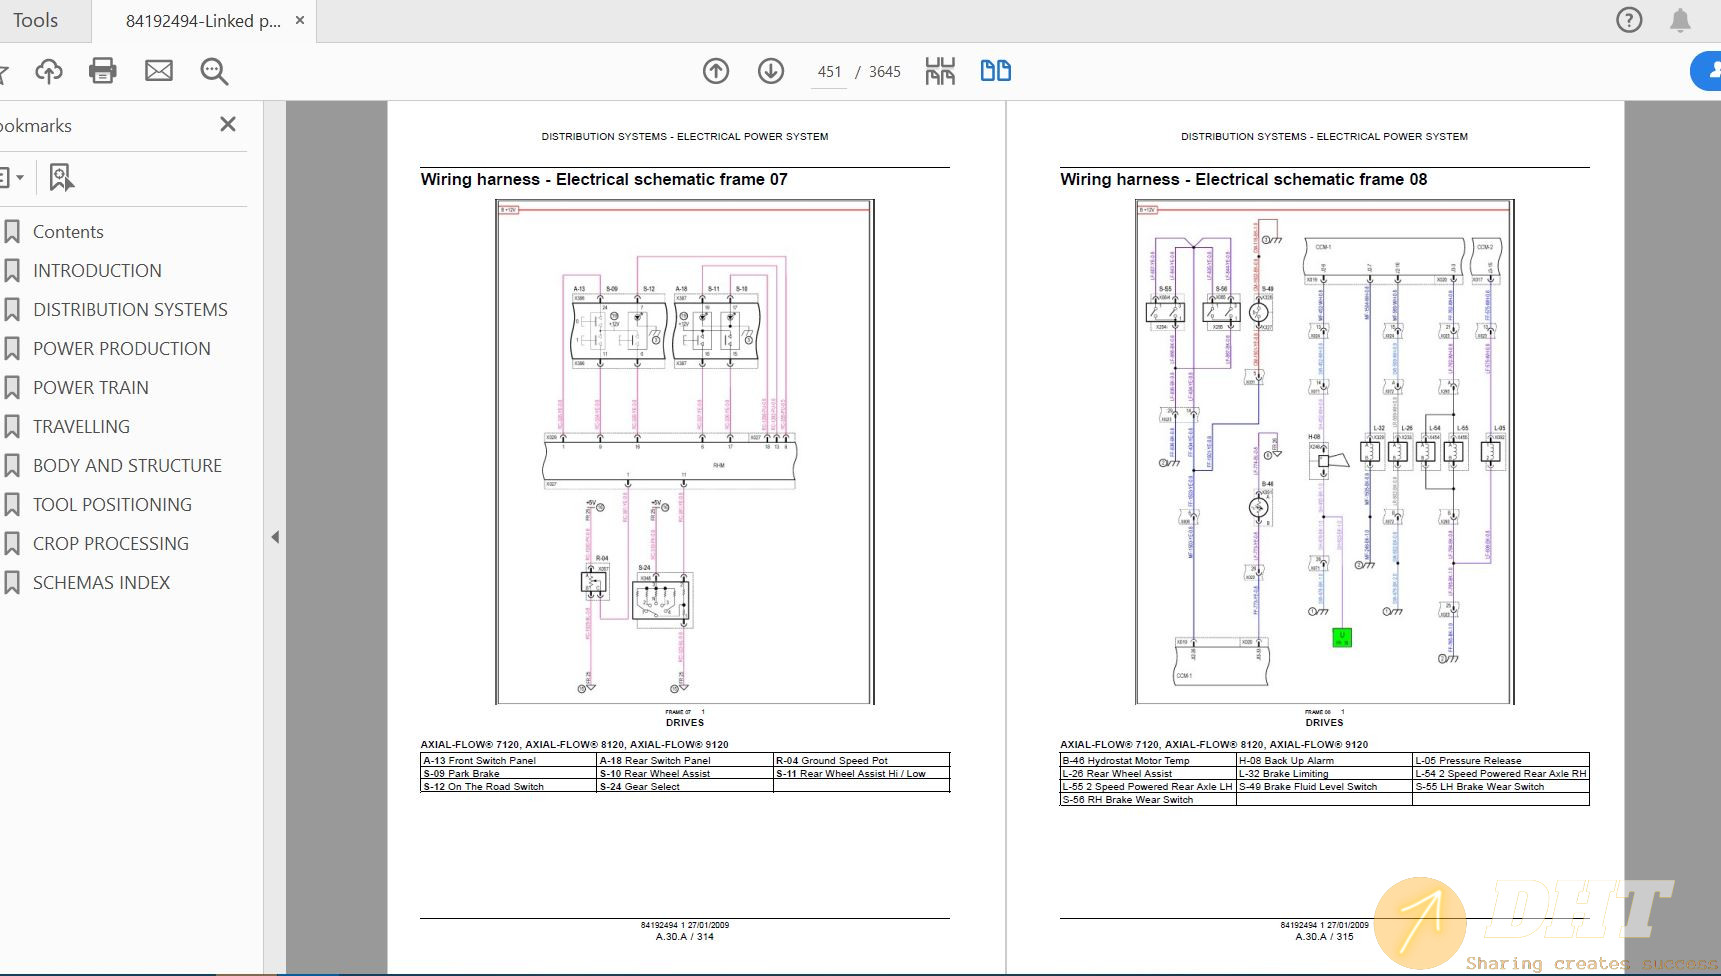Jump to SCHEMAS INDEX bookmark
1721x976 pixels.
click(x=101, y=583)
